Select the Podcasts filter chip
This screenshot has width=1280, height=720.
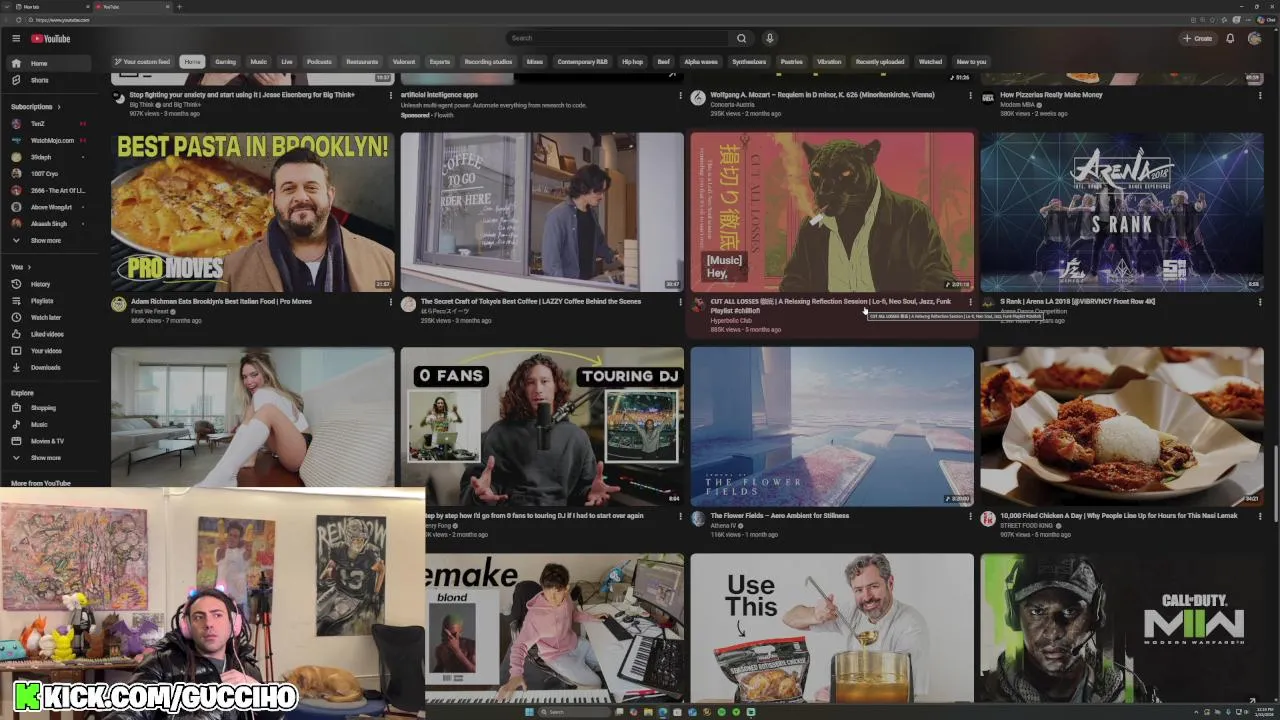pyautogui.click(x=319, y=62)
